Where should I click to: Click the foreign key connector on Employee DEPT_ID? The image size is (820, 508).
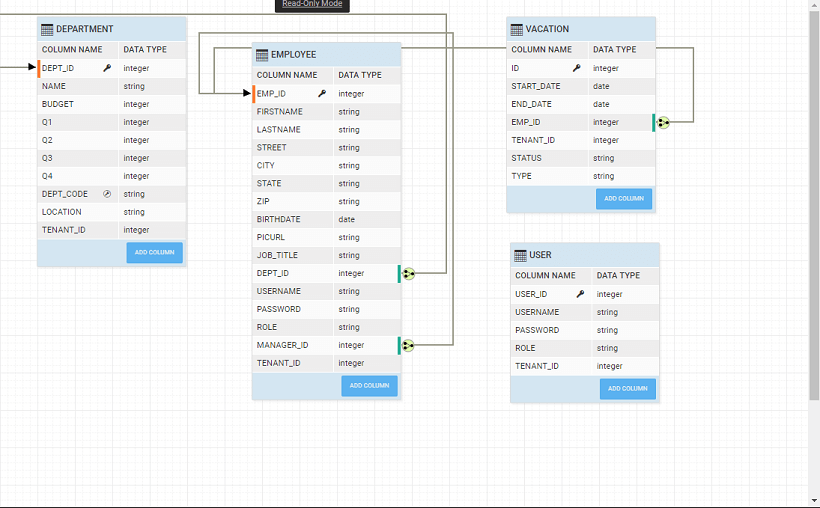(x=408, y=273)
